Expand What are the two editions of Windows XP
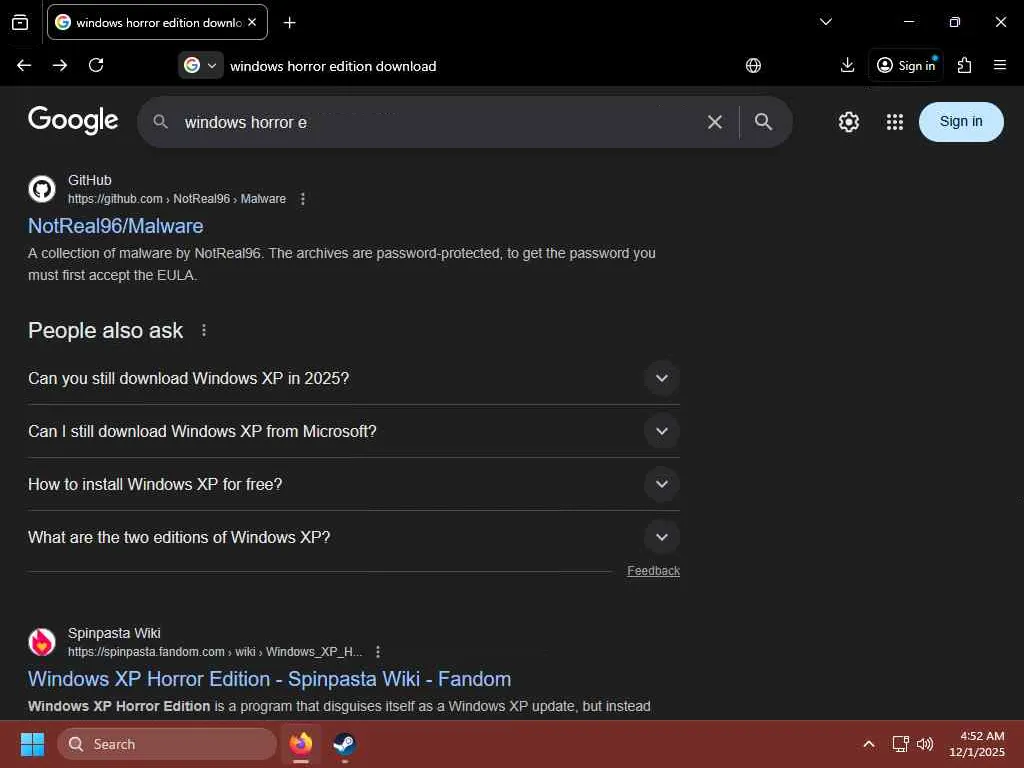 353,537
